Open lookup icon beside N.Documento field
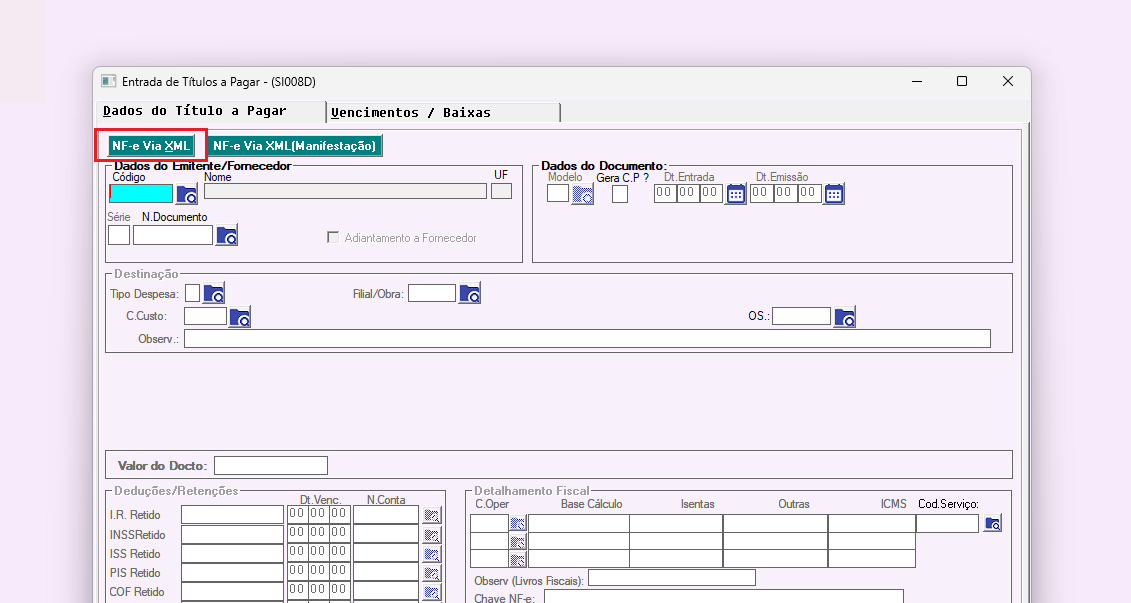 [x=226, y=235]
